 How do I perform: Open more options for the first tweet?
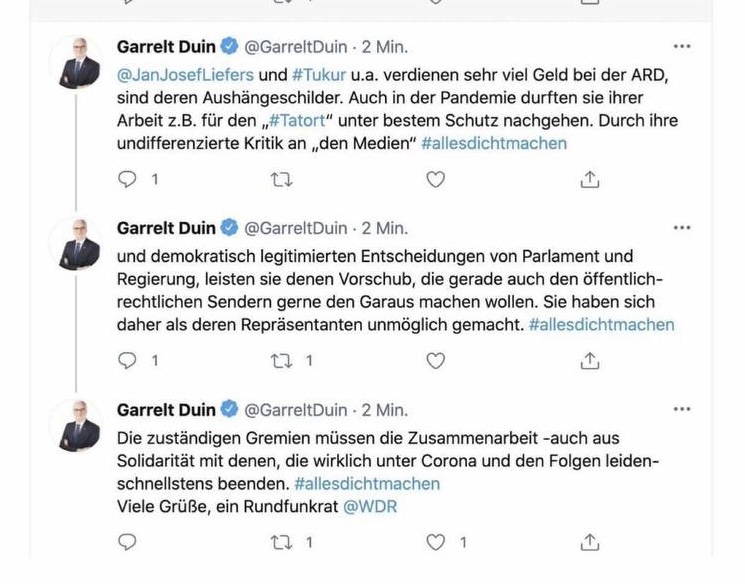[x=682, y=46]
